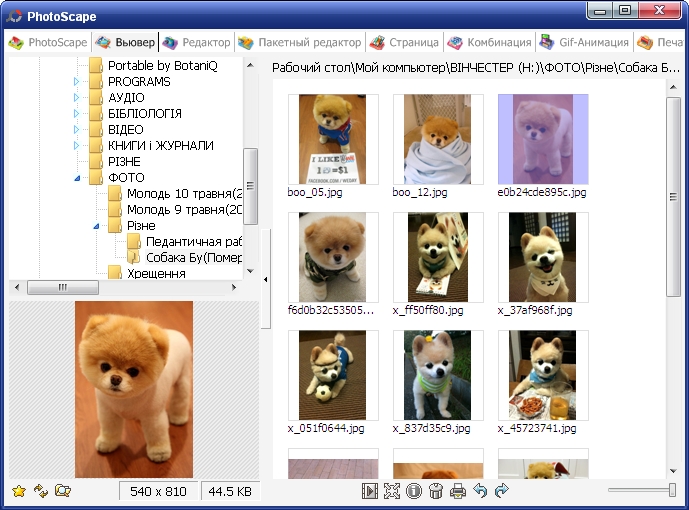Collapse the Різне subfolder arrow
This screenshot has width=689, height=510.
tap(96, 226)
